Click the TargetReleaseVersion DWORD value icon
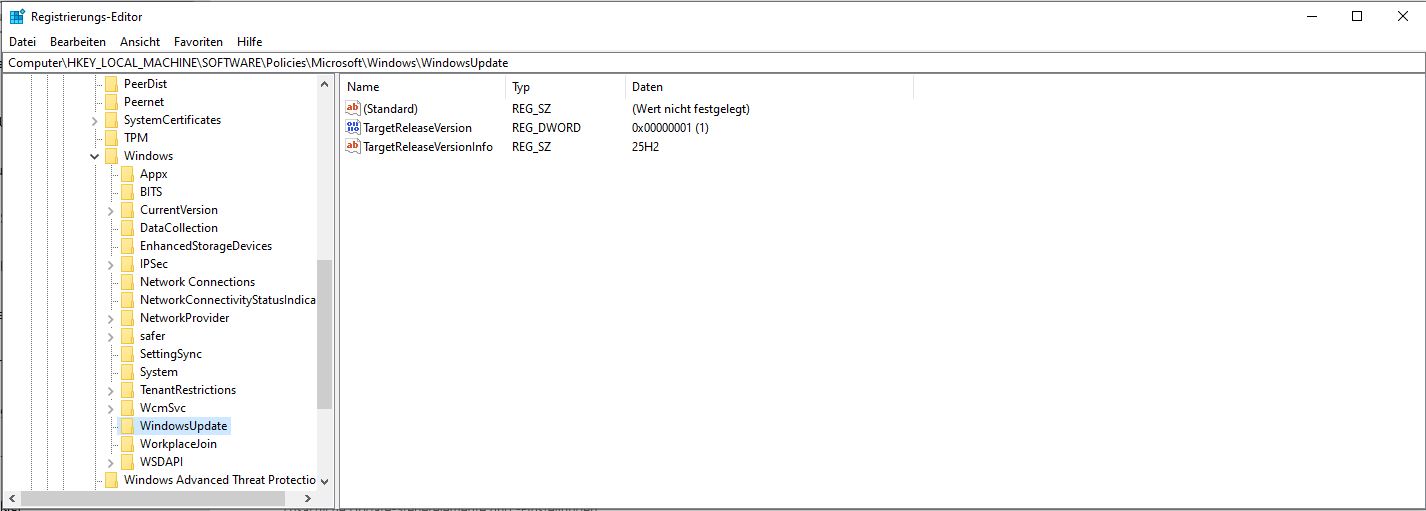Screen dimensions: 1426x511 (x=352, y=127)
